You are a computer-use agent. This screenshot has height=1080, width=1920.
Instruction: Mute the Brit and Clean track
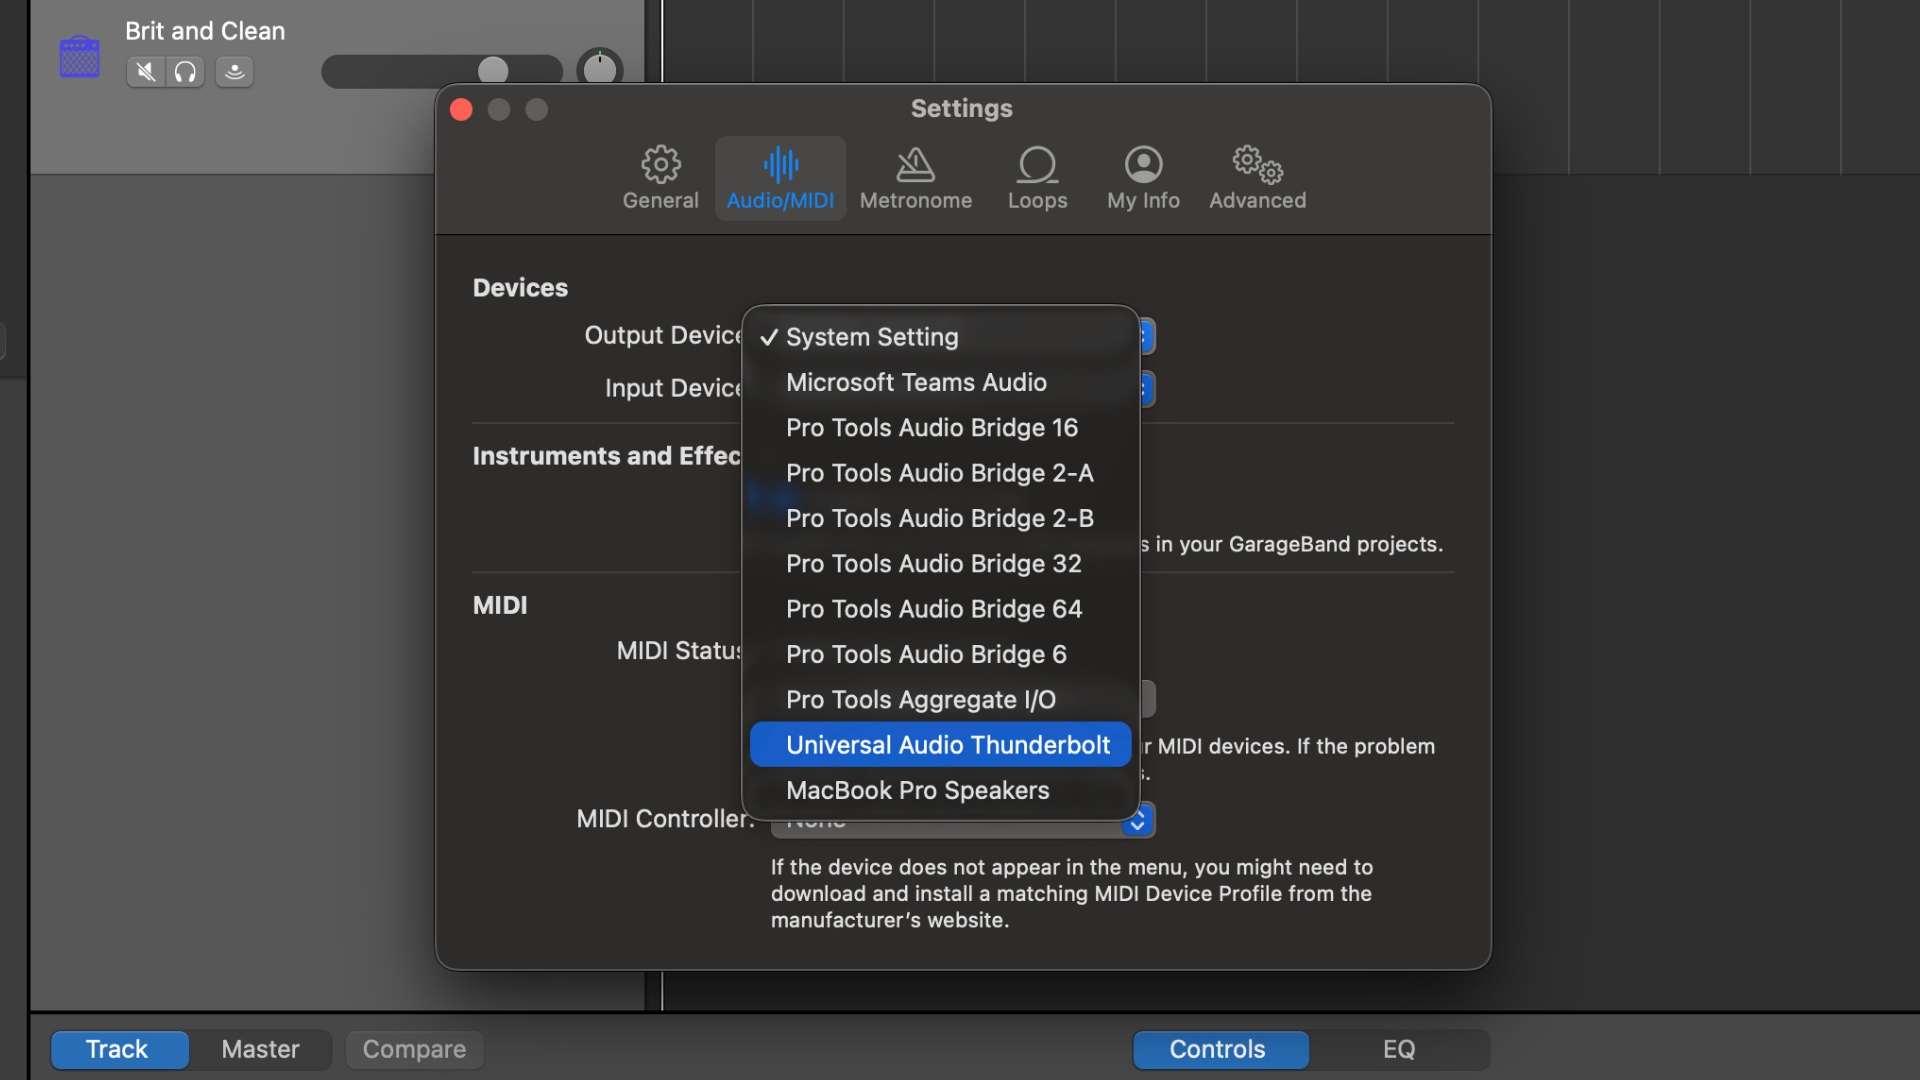146,72
